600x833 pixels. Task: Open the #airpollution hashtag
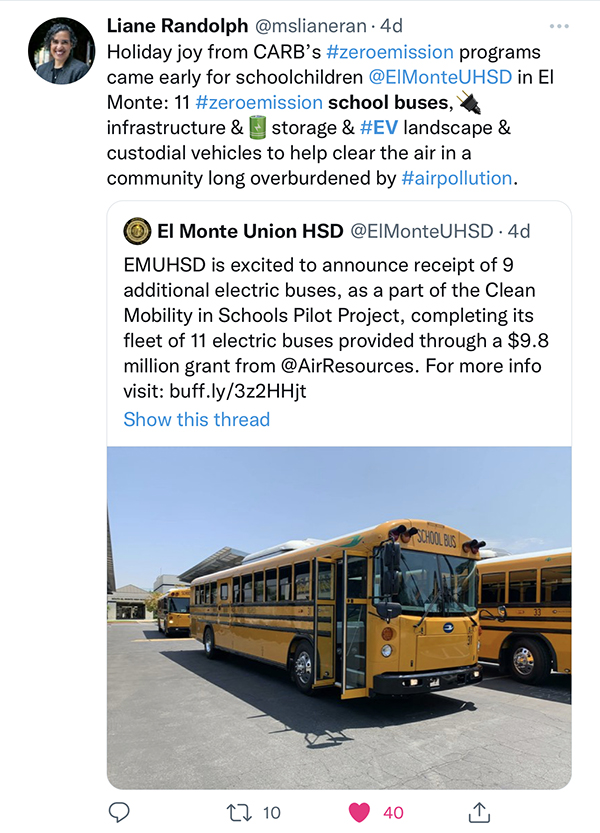click(x=456, y=179)
